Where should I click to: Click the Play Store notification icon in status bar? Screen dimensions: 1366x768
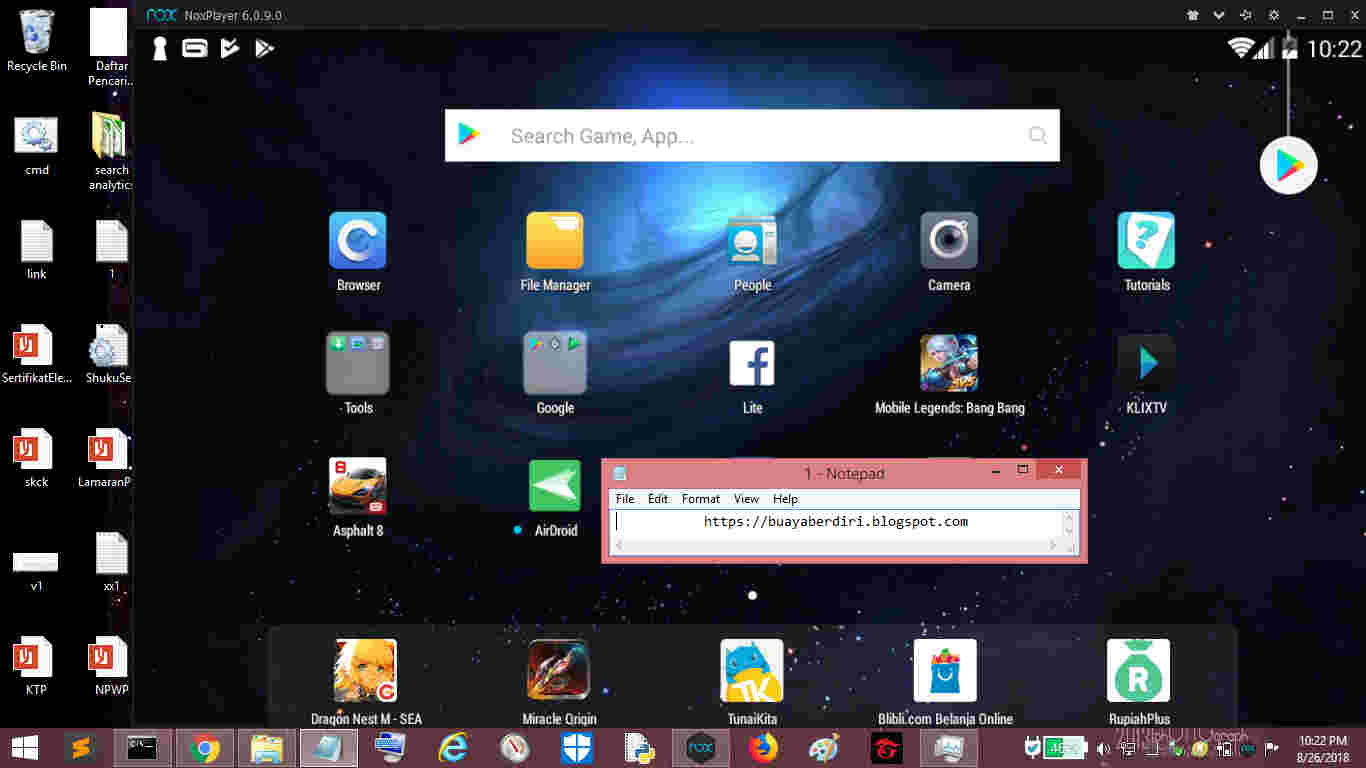265,48
